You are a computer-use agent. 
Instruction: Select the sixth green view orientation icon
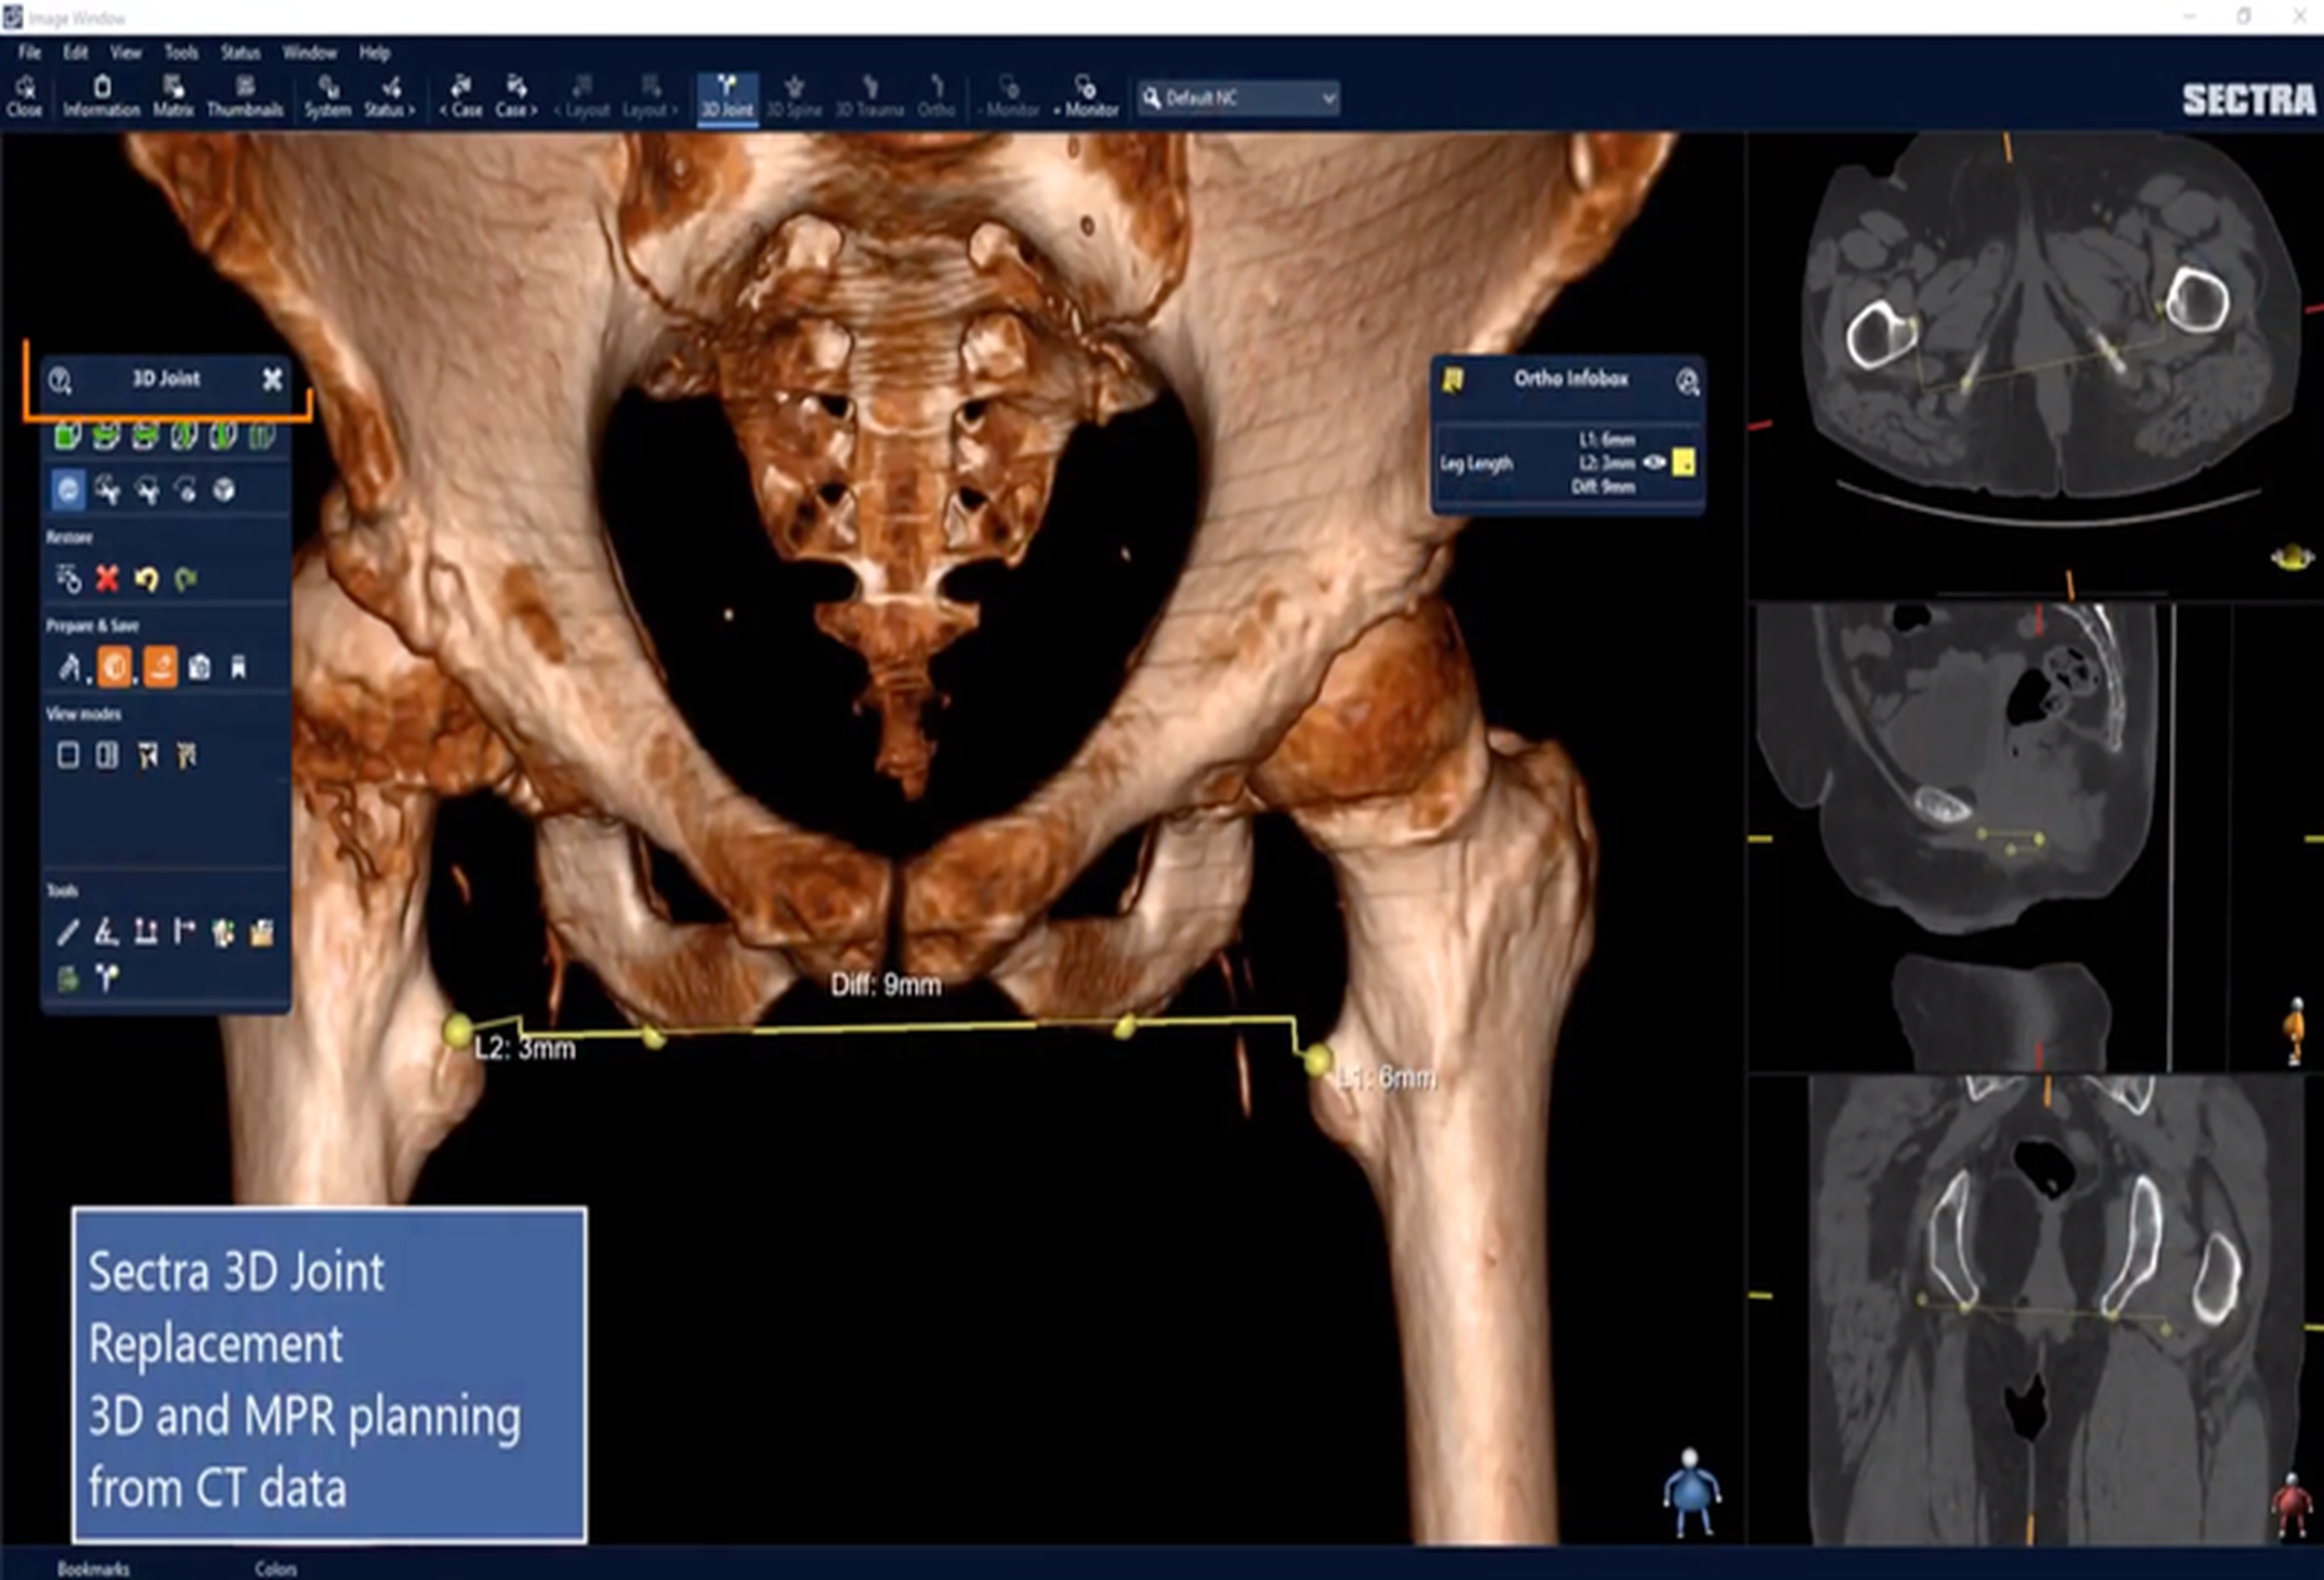(x=262, y=435)
